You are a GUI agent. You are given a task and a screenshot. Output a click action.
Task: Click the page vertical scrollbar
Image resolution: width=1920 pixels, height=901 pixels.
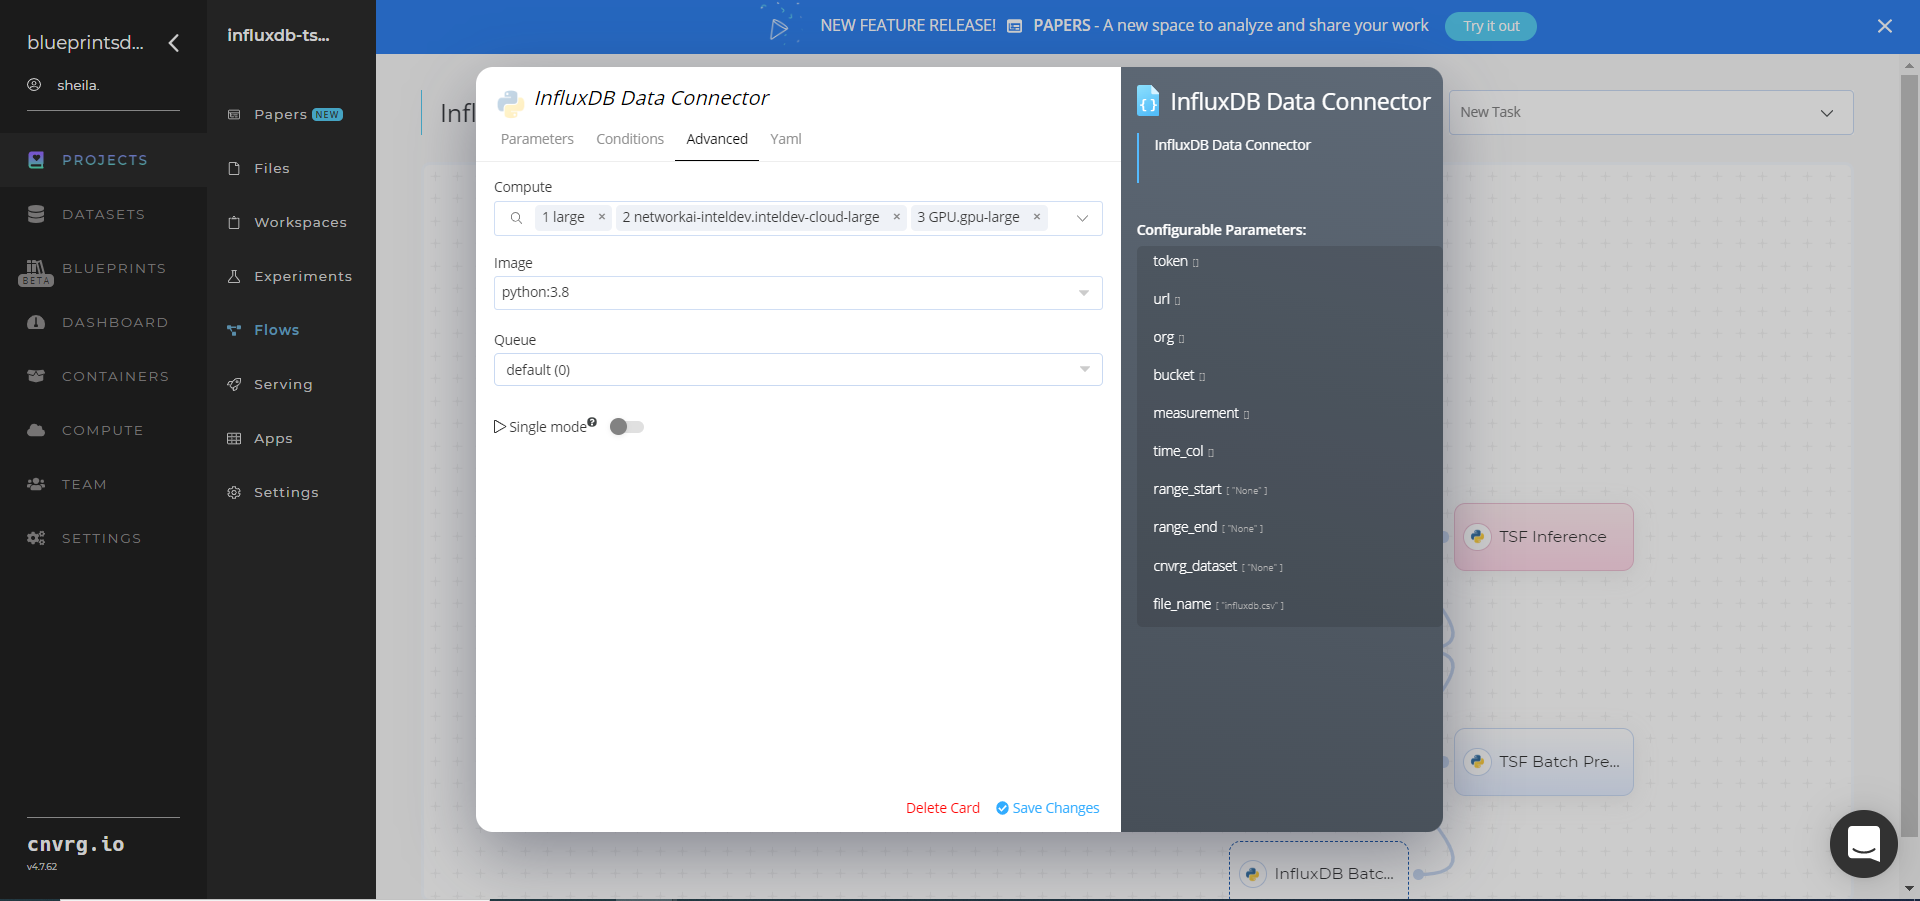(1909, 455)
